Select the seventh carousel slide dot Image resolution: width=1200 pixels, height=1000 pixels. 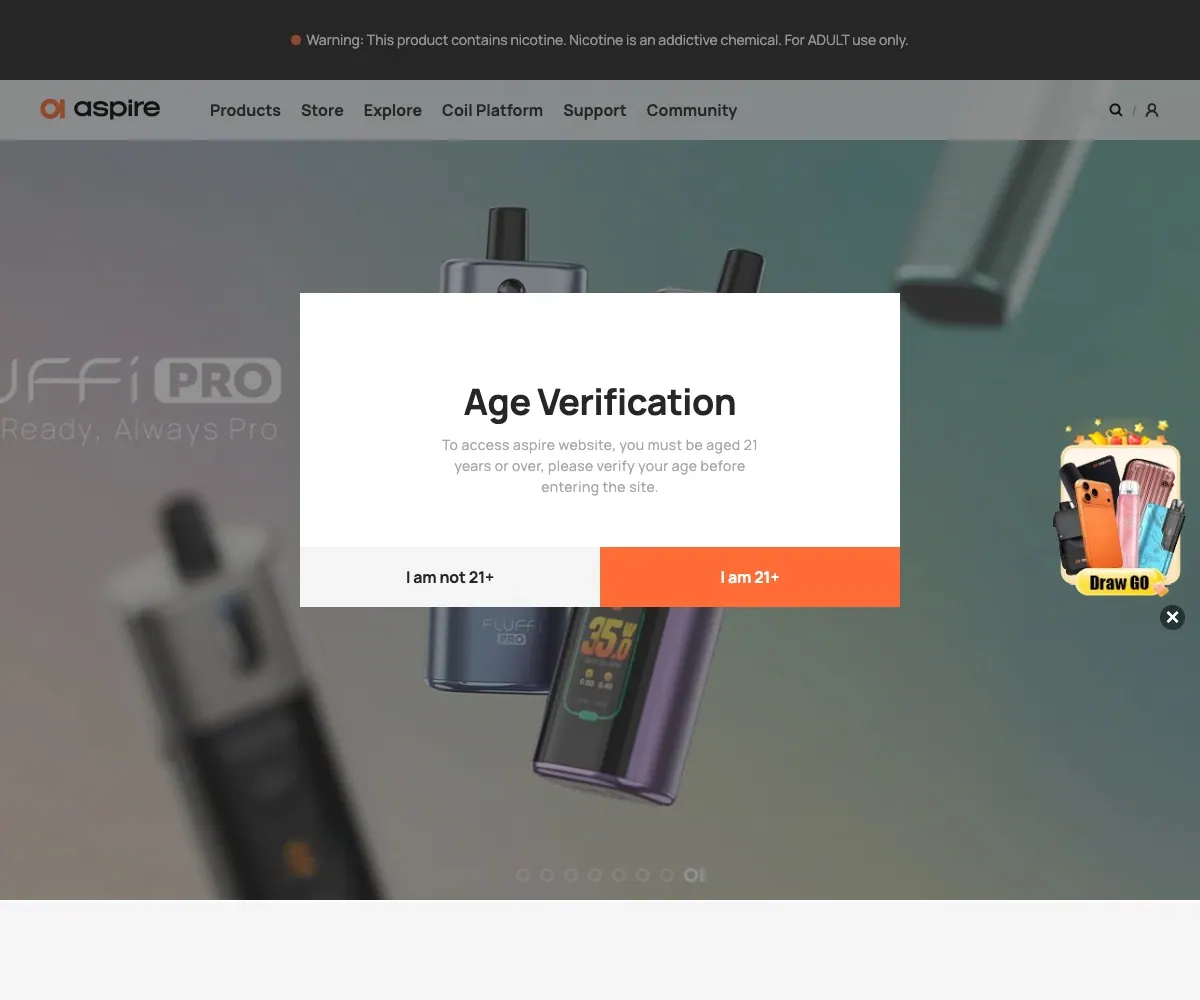coord(667,875)
